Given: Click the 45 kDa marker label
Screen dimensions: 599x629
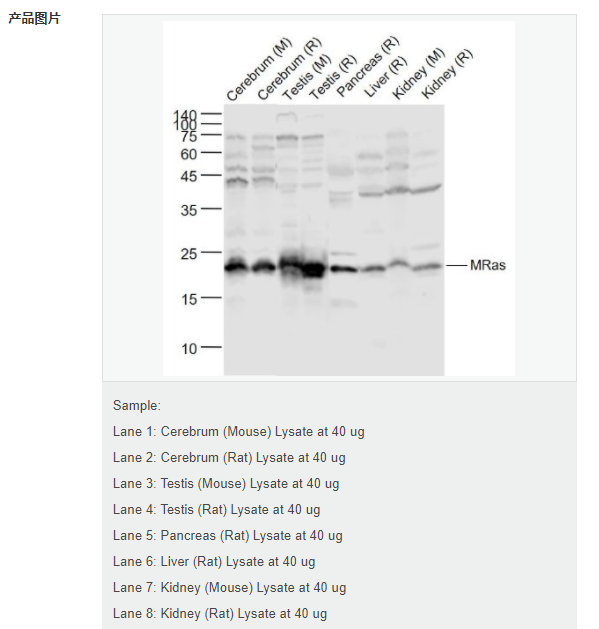Looking at the screenshot, I should coord(189,176).
